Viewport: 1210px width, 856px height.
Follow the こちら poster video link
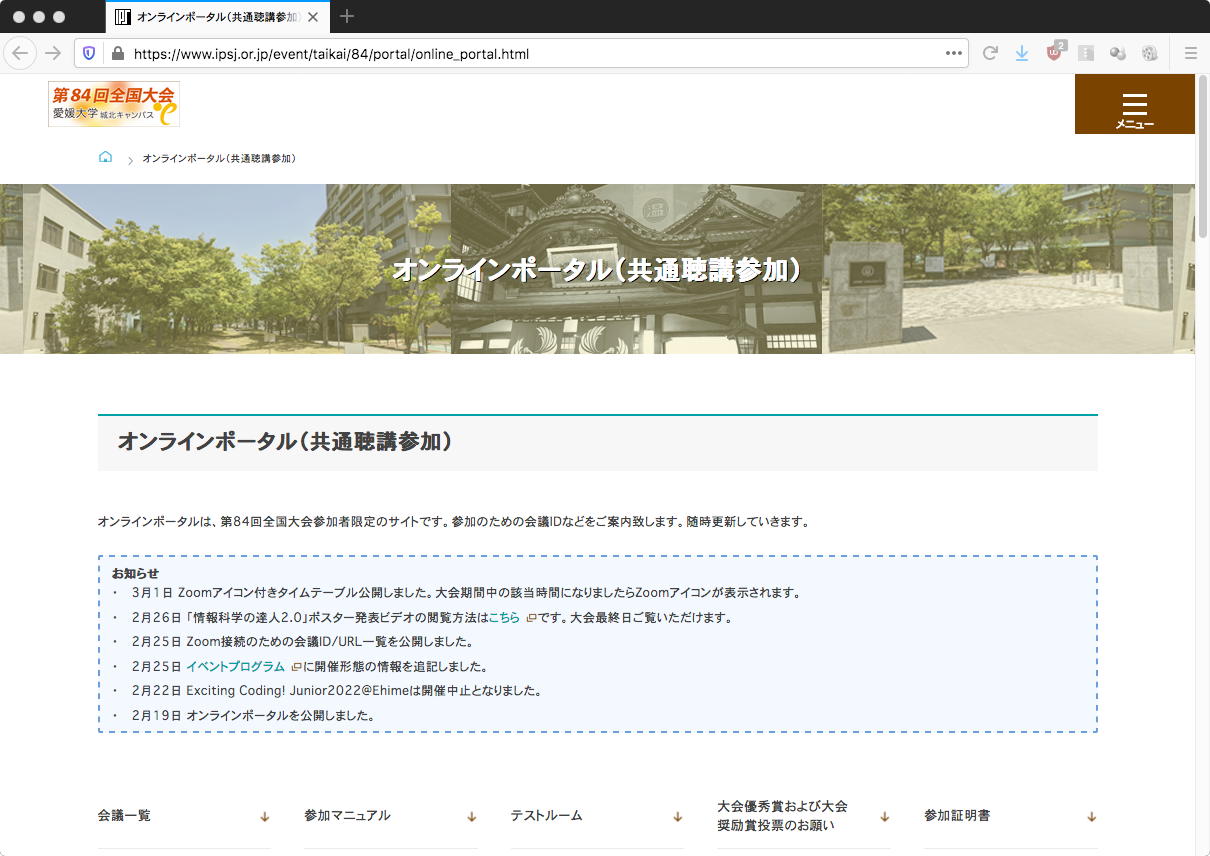tap(504, 618)
